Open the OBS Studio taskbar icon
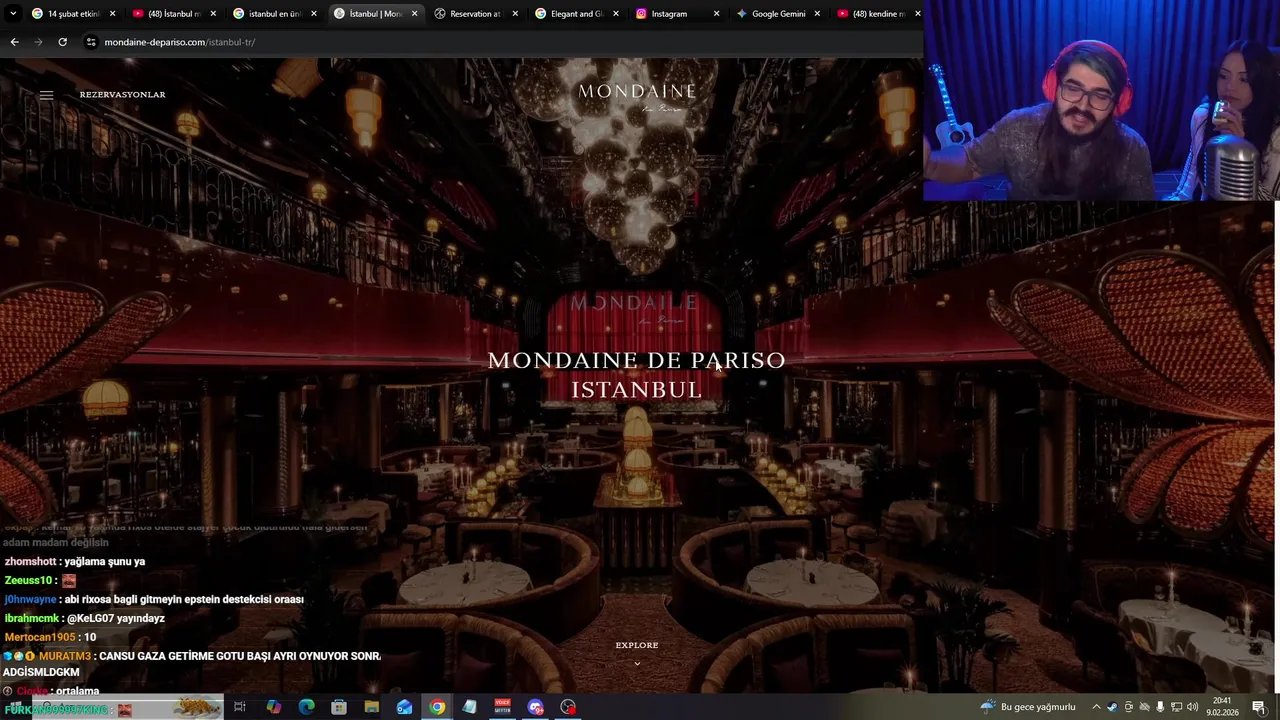The image size is (1280, 720). (x=569, y=707)
